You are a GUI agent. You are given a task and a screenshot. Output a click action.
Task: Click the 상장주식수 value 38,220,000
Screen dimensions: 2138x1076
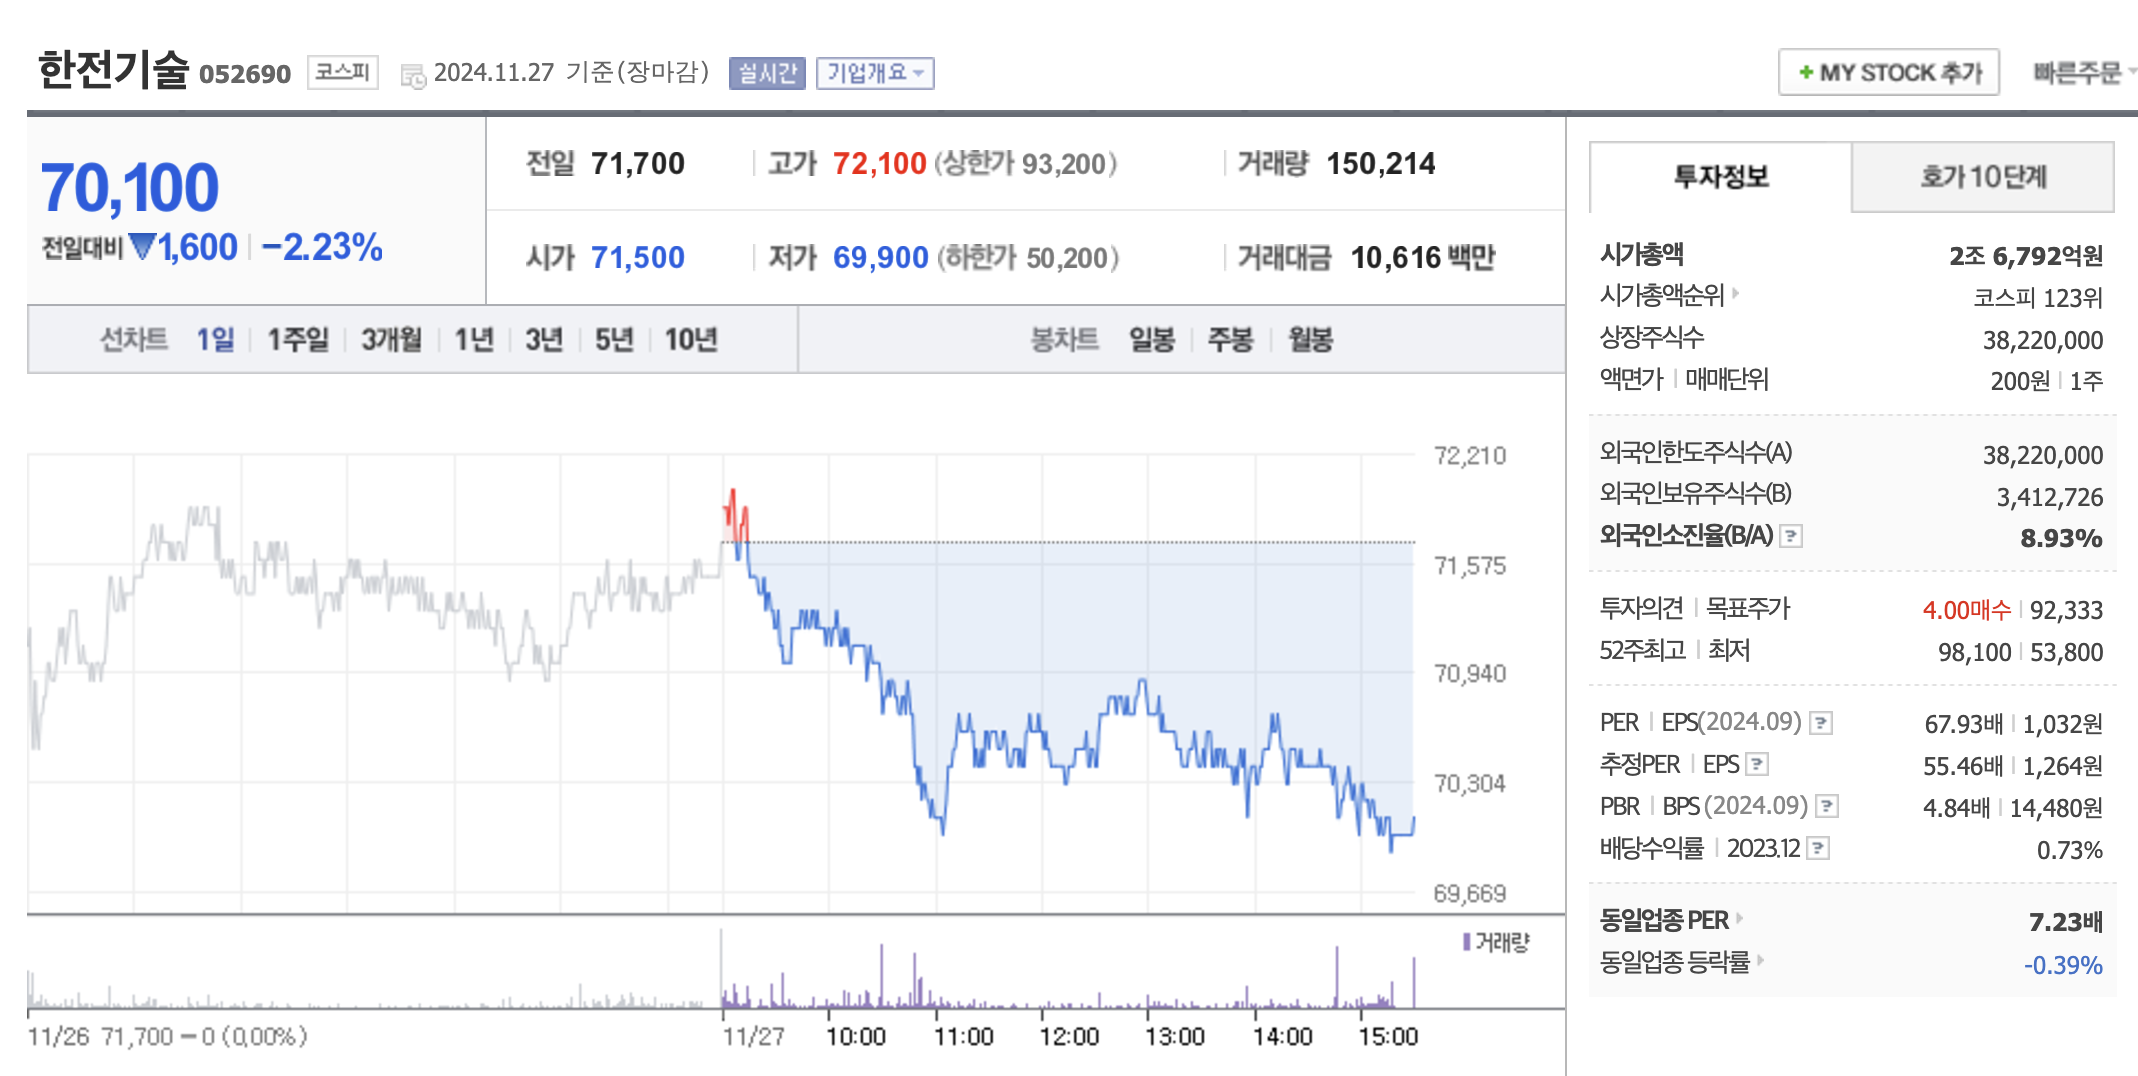click(2043, 340)
